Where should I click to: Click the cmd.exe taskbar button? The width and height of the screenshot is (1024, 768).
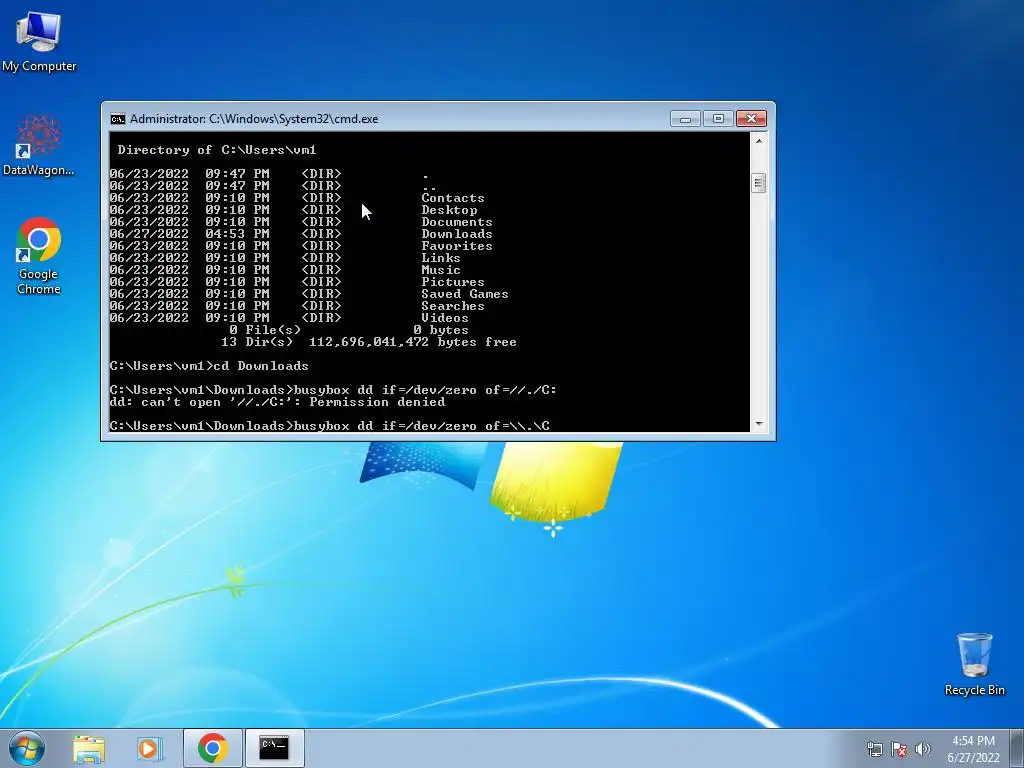tap(274, 748)
